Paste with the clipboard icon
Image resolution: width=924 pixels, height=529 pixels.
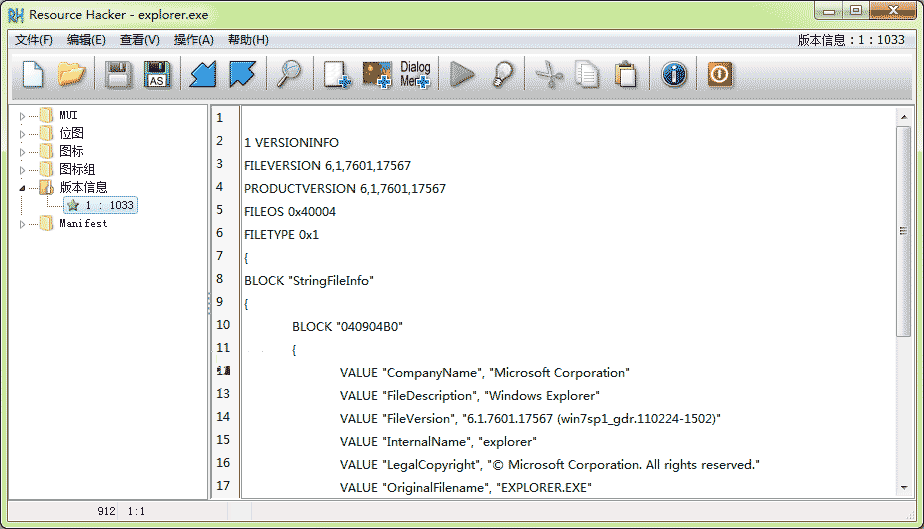point(626,75)
